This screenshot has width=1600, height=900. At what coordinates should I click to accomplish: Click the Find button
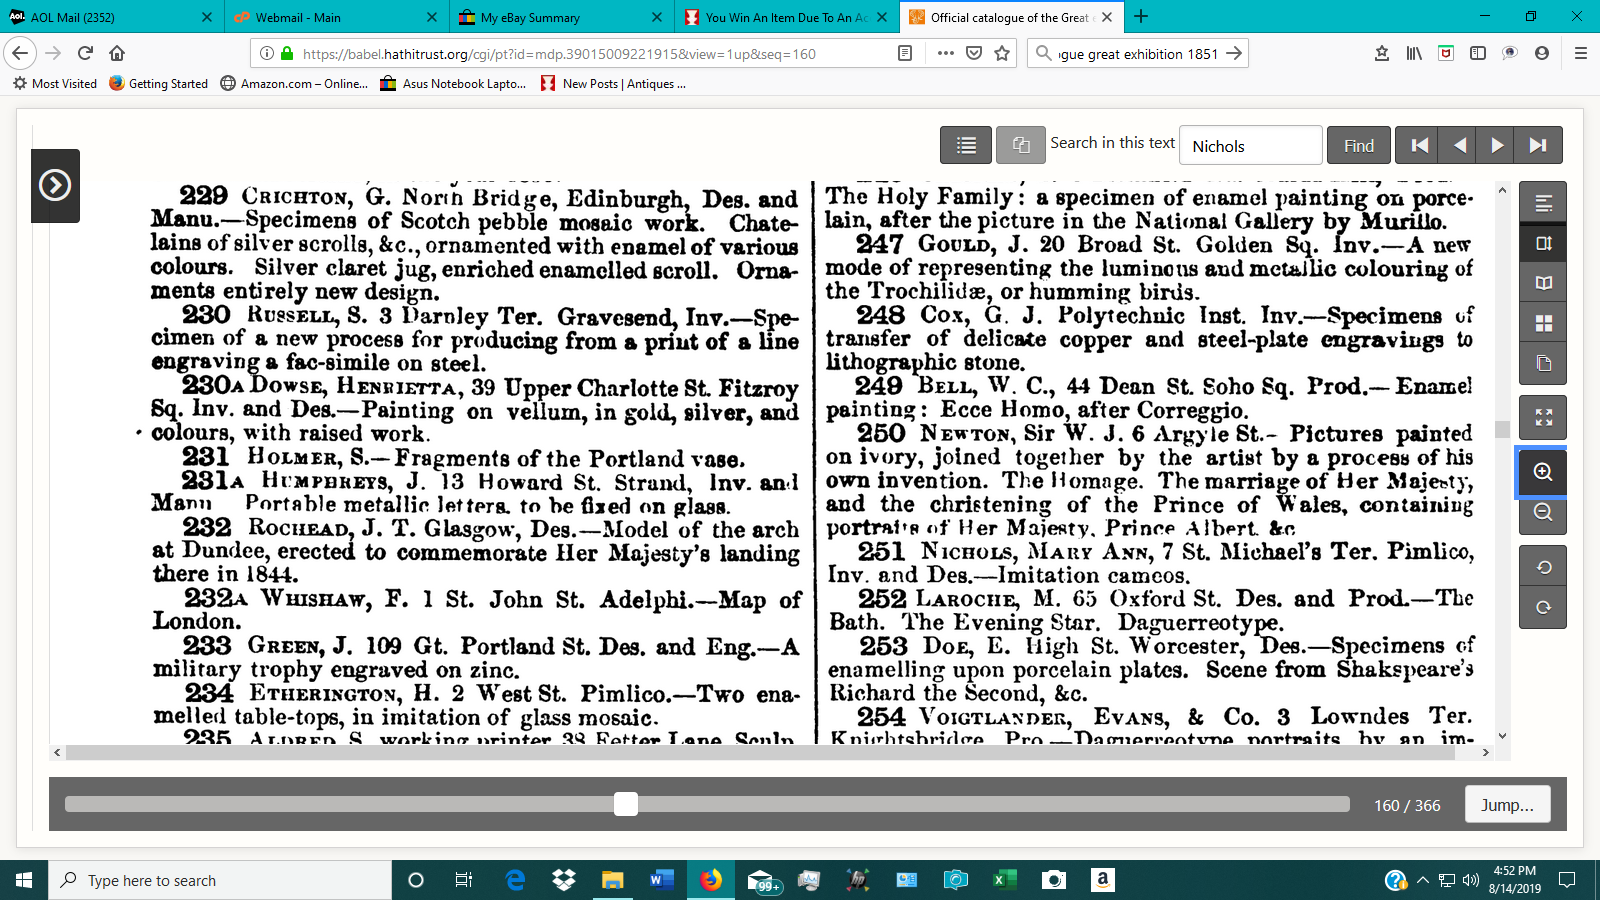(x=1358, y=146)
